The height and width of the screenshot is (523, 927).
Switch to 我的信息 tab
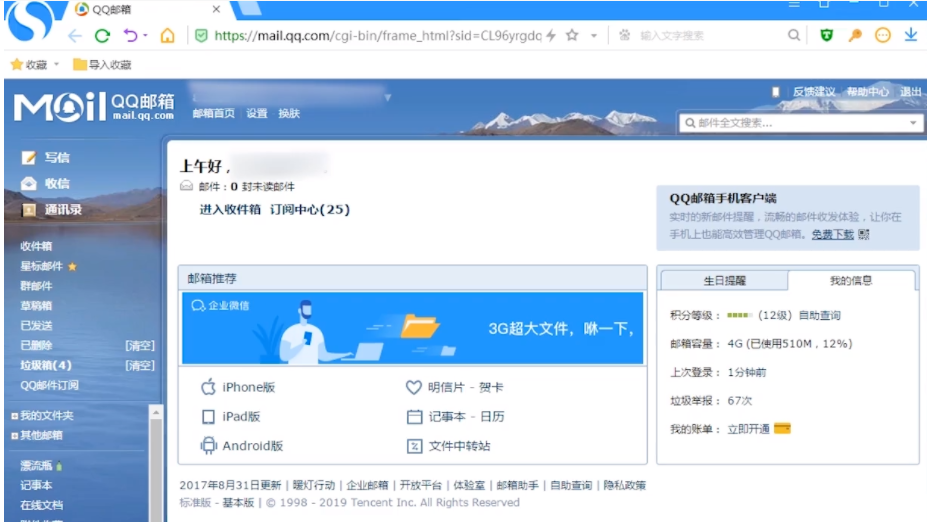tap(851, 281)
